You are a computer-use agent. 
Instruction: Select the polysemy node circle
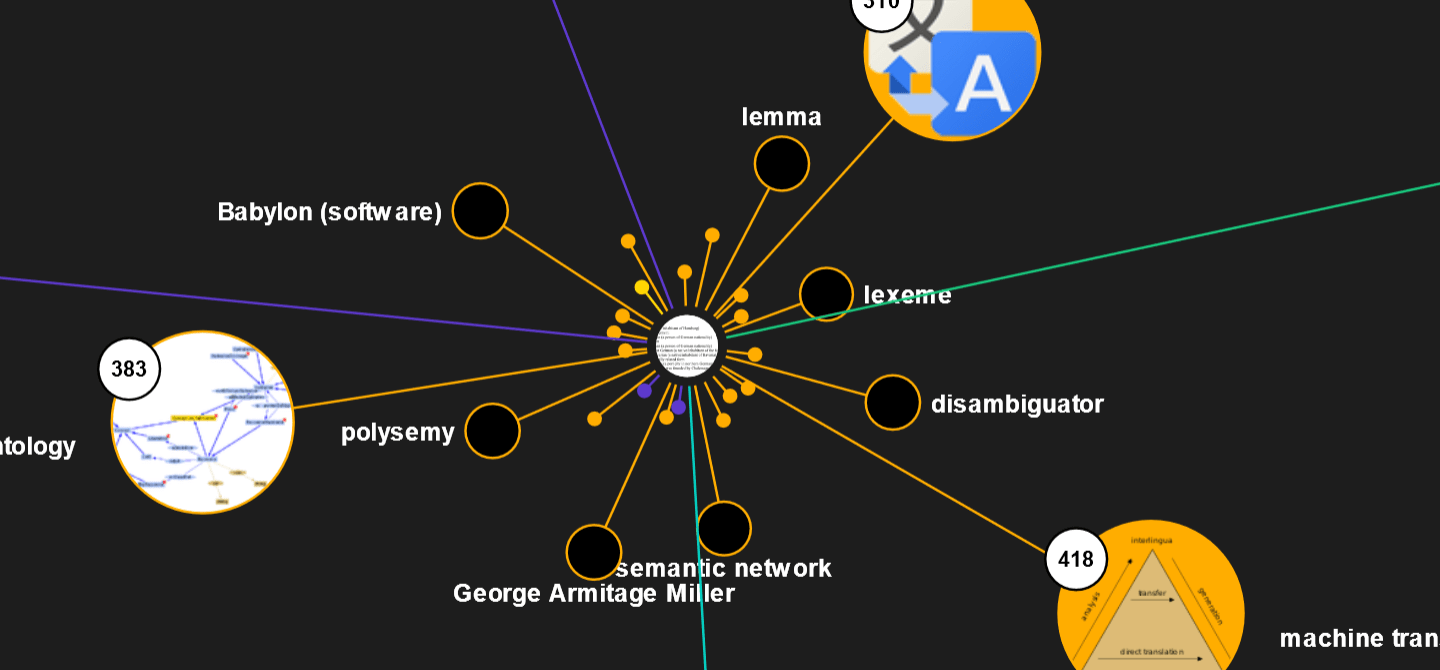(x=492, y=431)
